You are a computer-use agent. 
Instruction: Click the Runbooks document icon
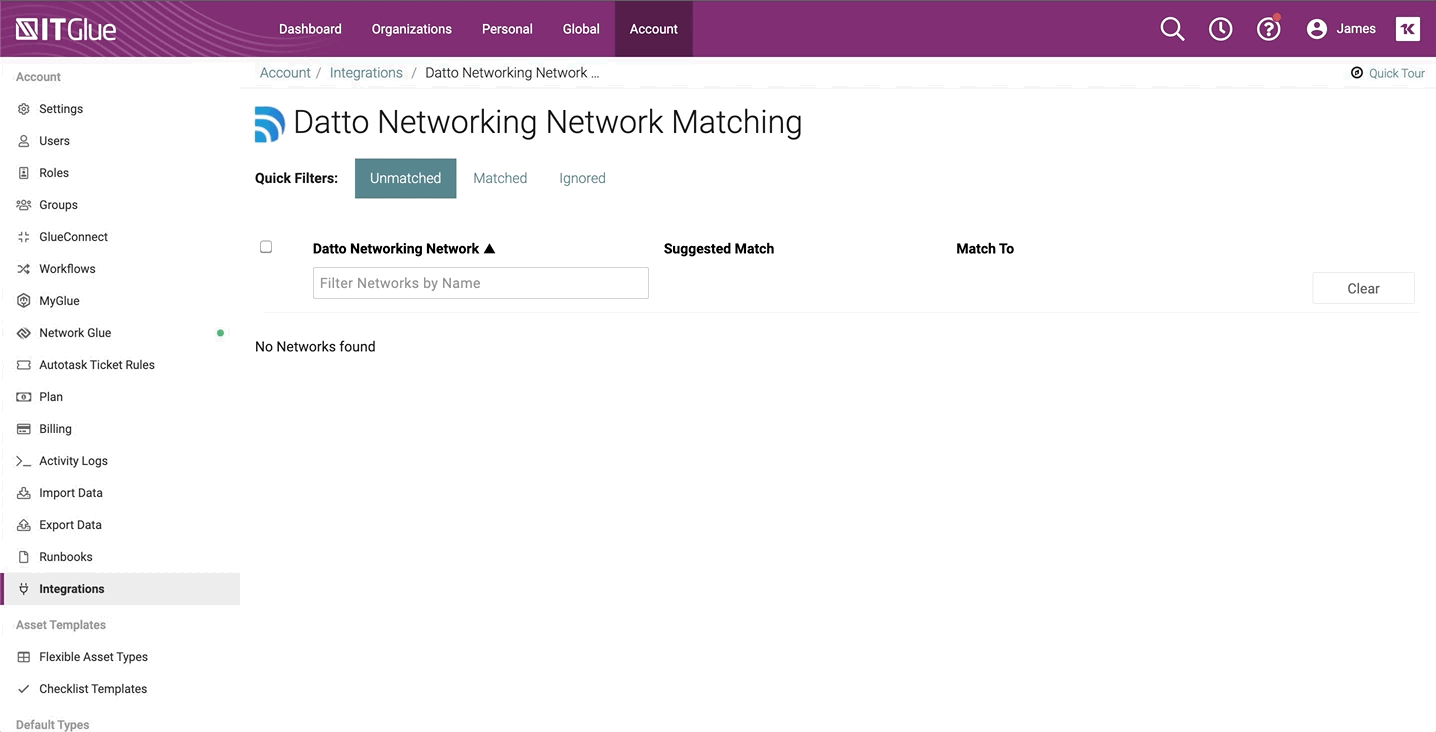pyautogui.click(x=24, y=557)
